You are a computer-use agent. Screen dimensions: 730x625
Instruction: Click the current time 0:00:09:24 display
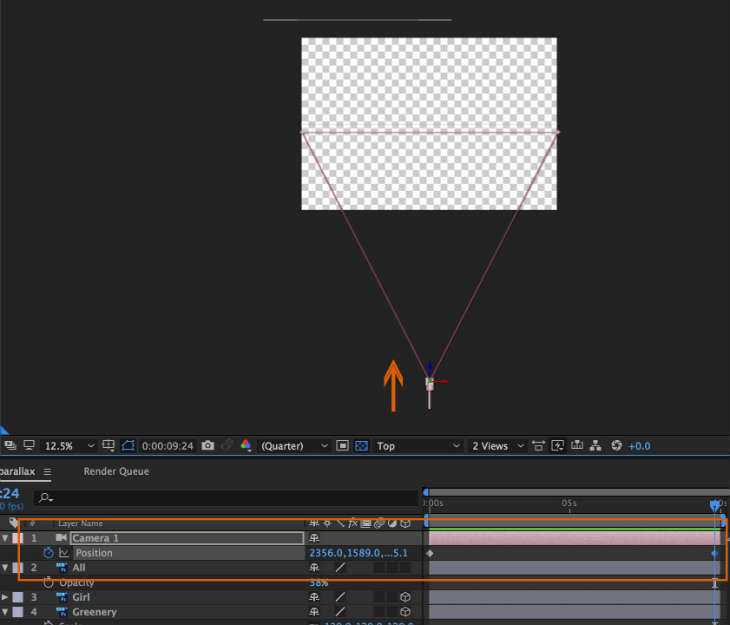[x=167, y=446]
